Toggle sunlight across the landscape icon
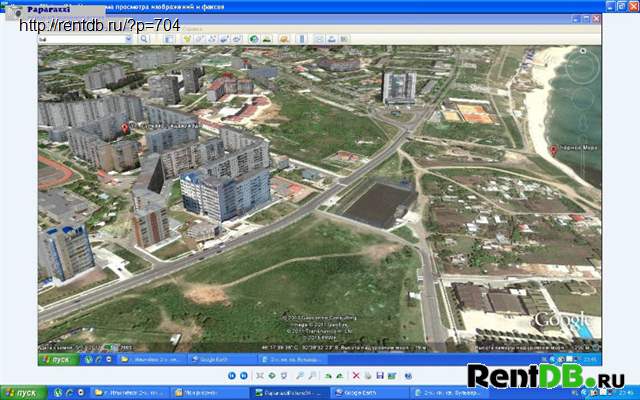The image size is (640, 400). tap(267, 39)
